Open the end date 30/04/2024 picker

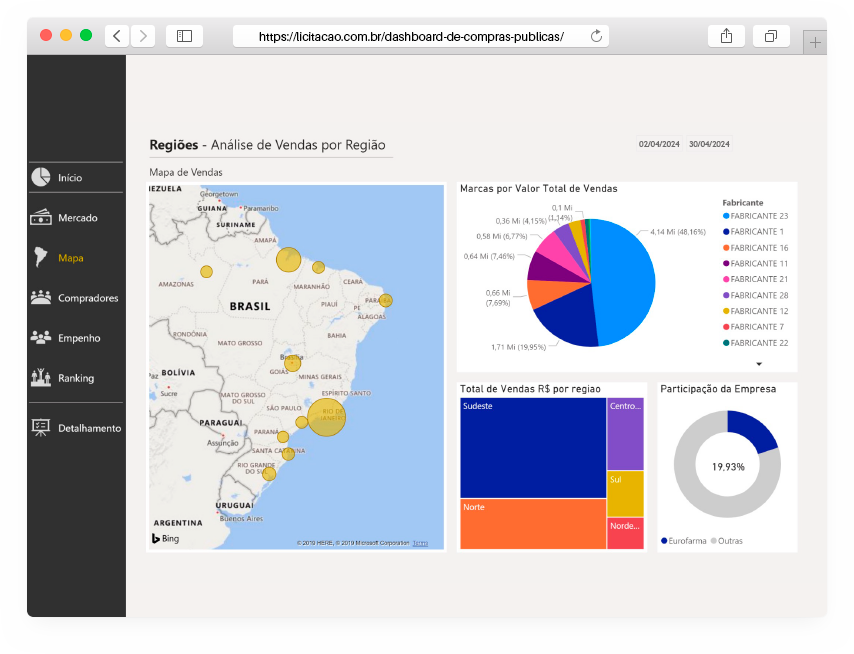[709, 144]
